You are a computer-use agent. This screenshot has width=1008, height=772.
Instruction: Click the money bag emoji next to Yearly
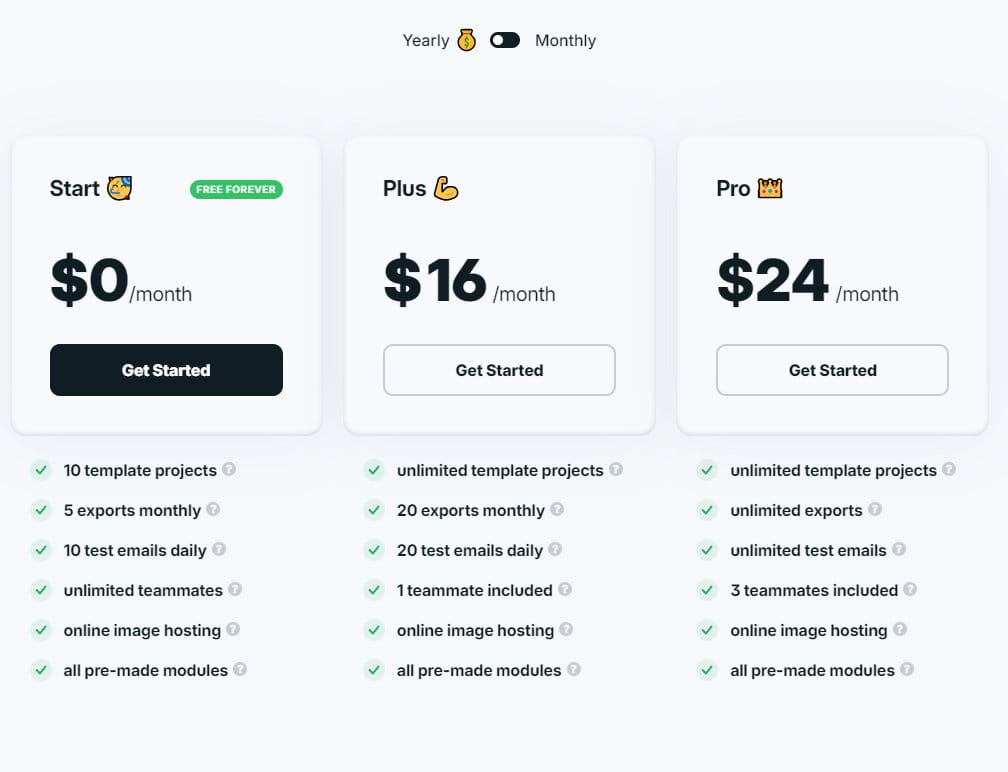[467, 40]
